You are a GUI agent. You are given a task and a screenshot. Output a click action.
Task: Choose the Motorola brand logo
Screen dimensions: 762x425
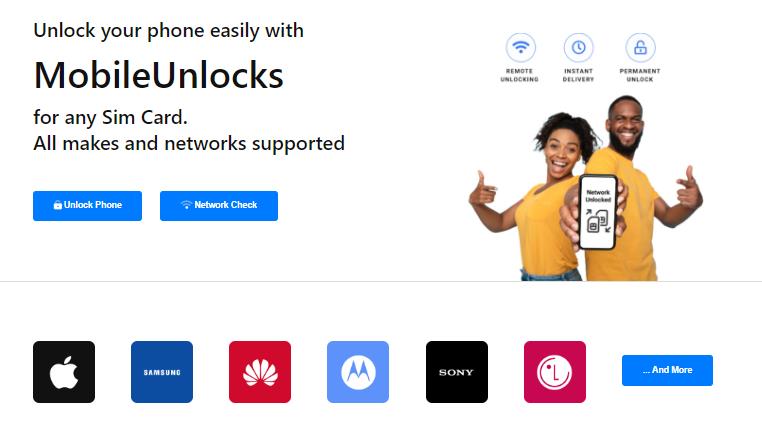(358, 372)
